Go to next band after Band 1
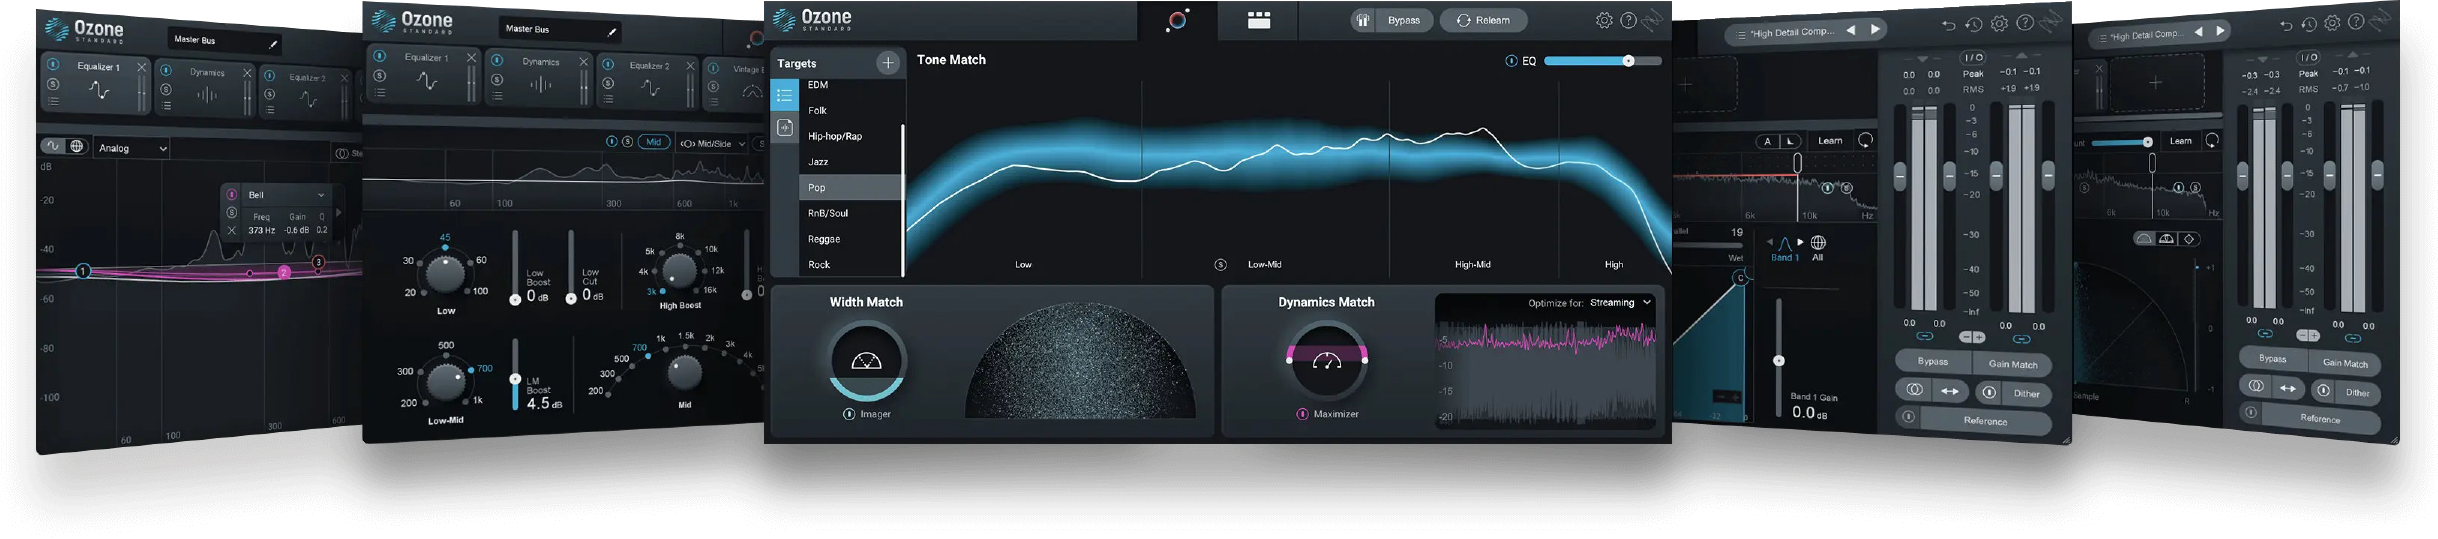 click(1801, 242)
